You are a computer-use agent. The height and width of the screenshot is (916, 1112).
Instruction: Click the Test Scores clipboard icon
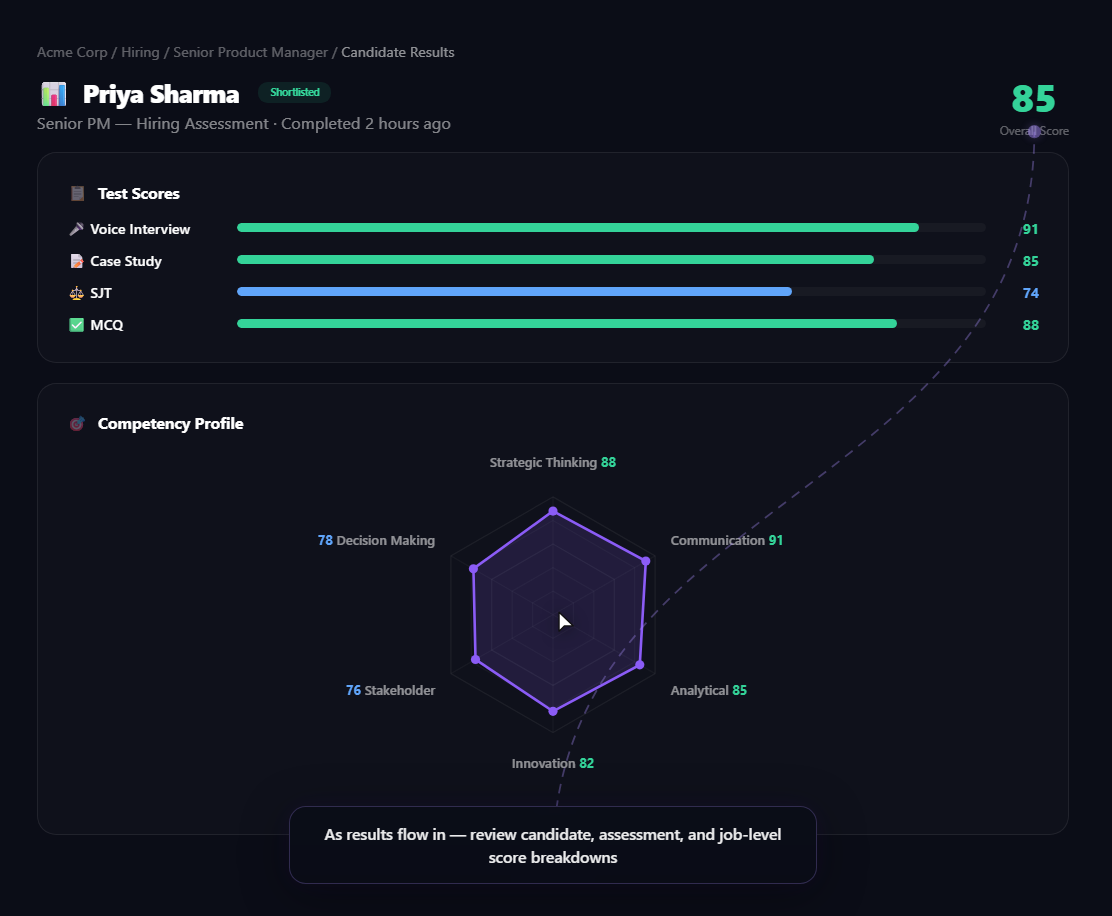77,194
